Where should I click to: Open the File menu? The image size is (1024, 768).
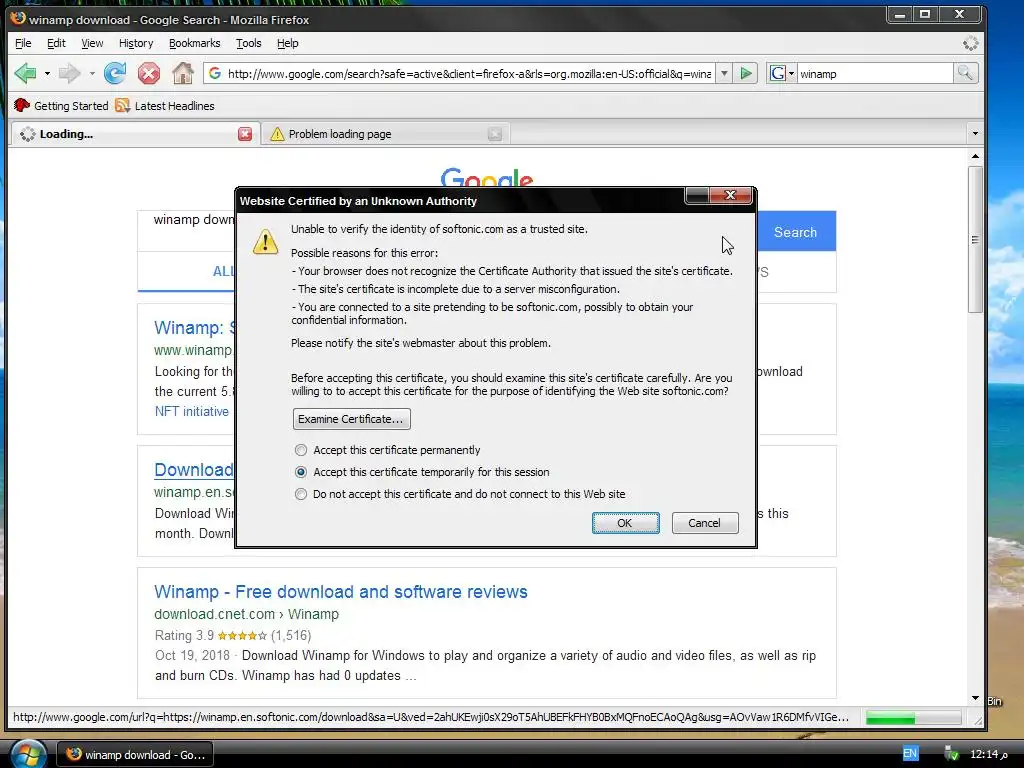pos(23,43)
